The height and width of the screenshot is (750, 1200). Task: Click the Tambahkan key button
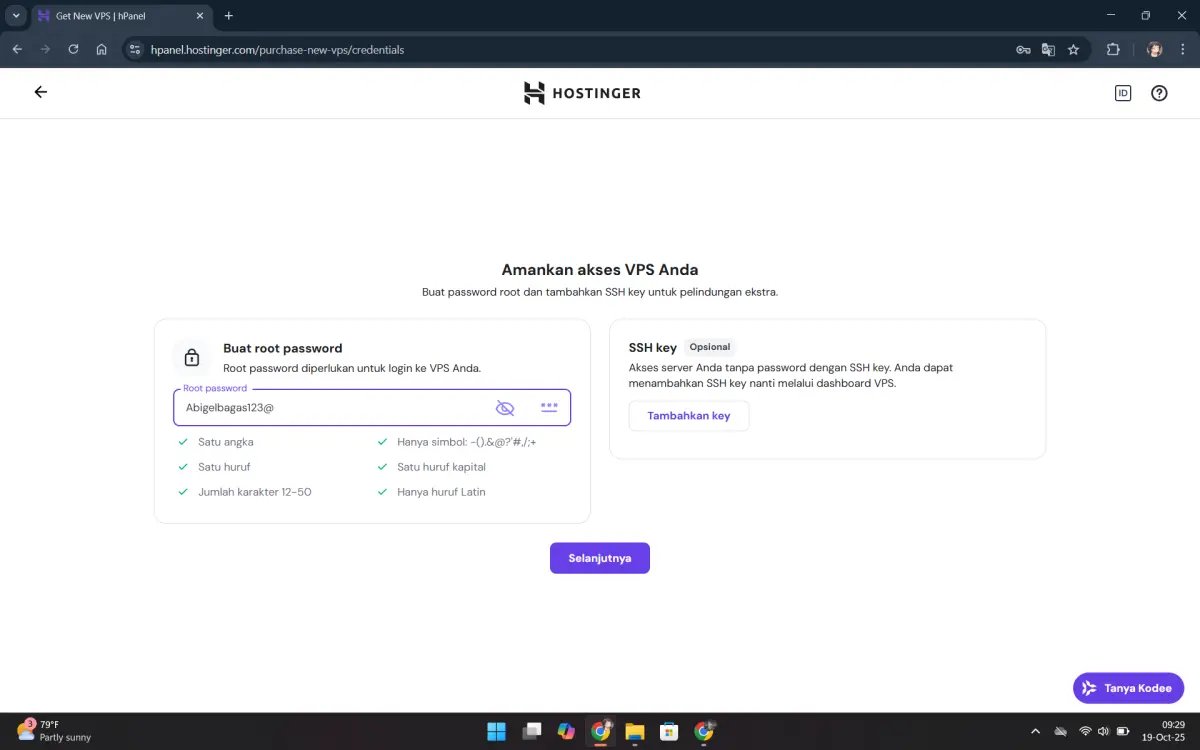[688, 416]
